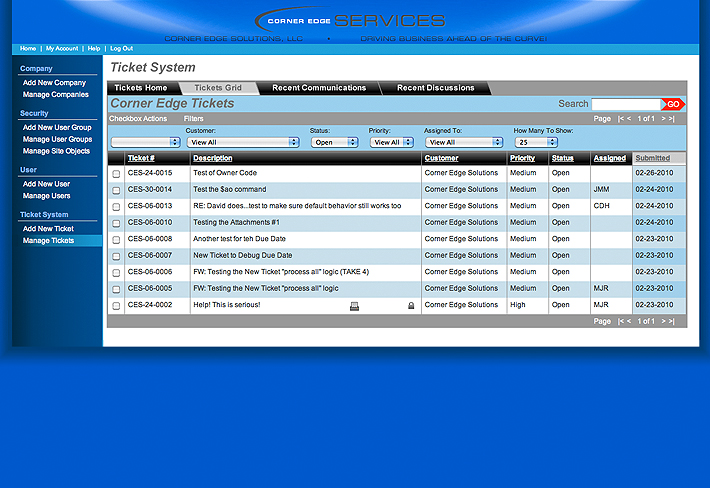Click the red GO search button
The height and width of the screenshot is (488, 710).
tap(673, 104)
